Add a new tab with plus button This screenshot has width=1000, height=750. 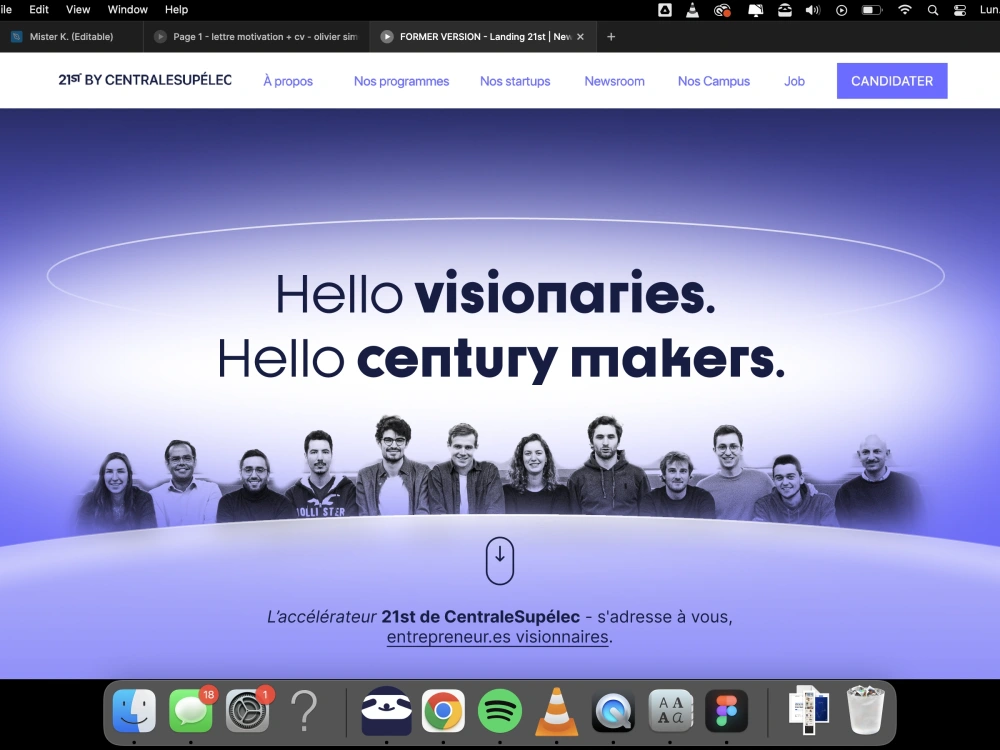611,37
